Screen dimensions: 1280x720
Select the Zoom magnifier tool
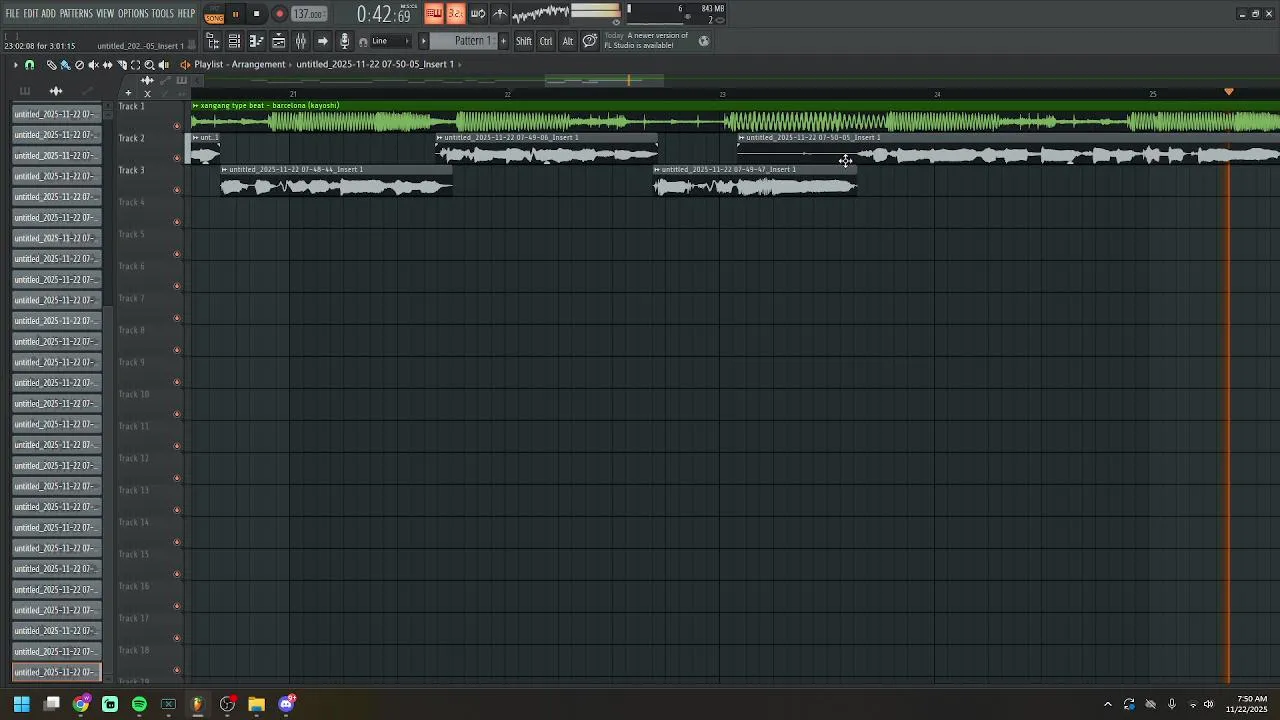coord(149,65)
